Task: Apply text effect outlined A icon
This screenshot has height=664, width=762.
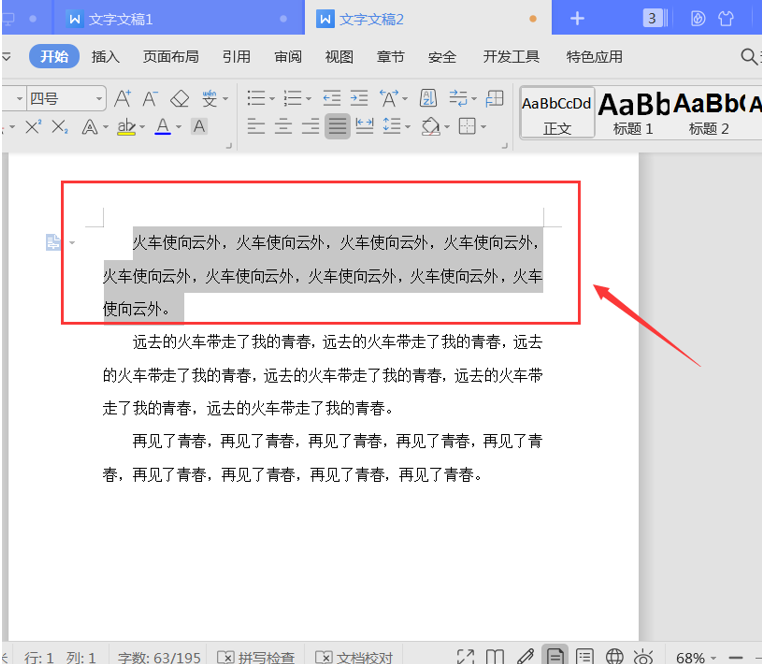Action: [x=89, y=127]
